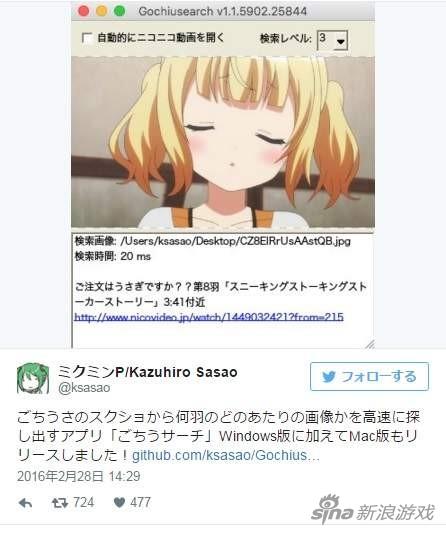Open the github.com/ksasao/Gochius link
This screenshot has height=534, width=446.
click(x=226, y=455)
